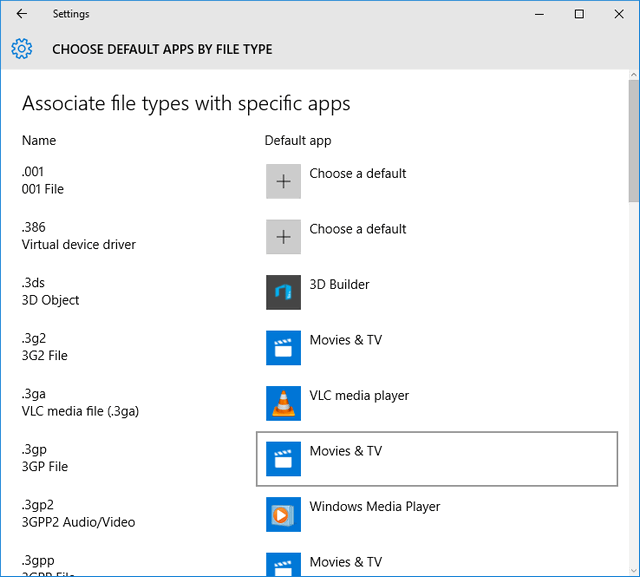Click the .3g2 extension text

click(x=34, y=339)
